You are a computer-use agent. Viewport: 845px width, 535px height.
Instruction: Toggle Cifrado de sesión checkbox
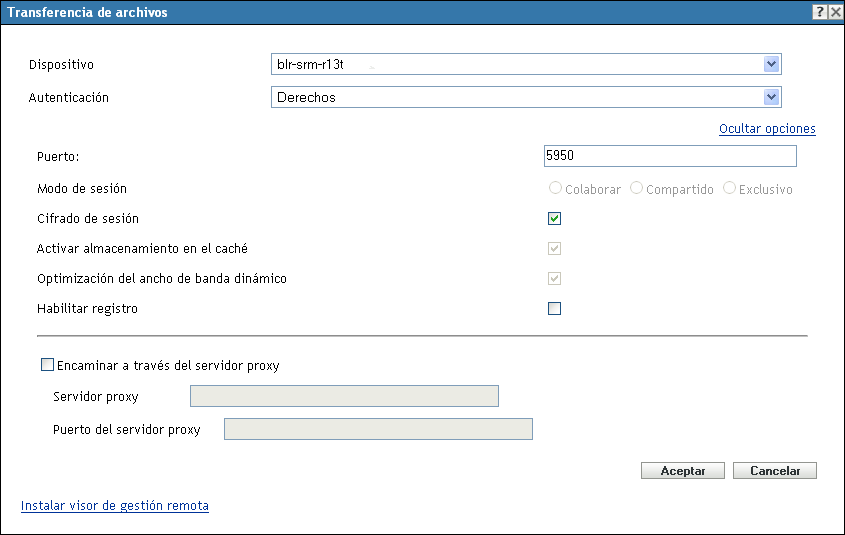[x=554, y=219]
